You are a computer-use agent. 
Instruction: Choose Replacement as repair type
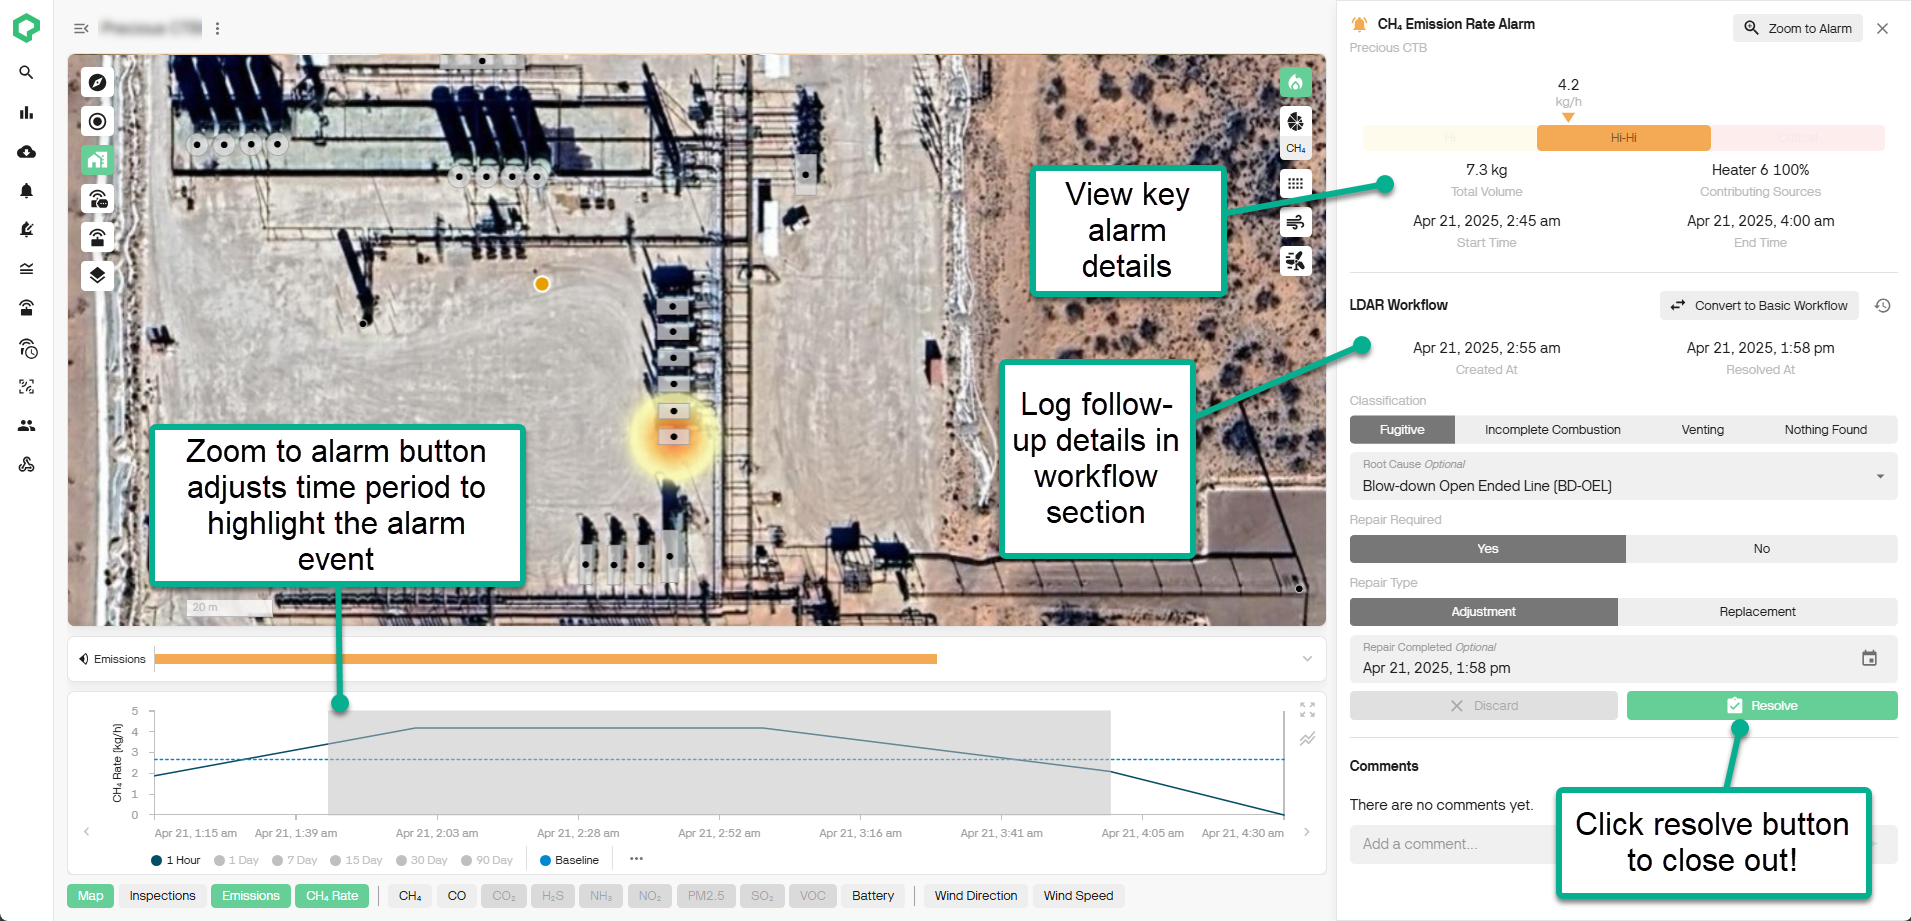[1757, 612]
